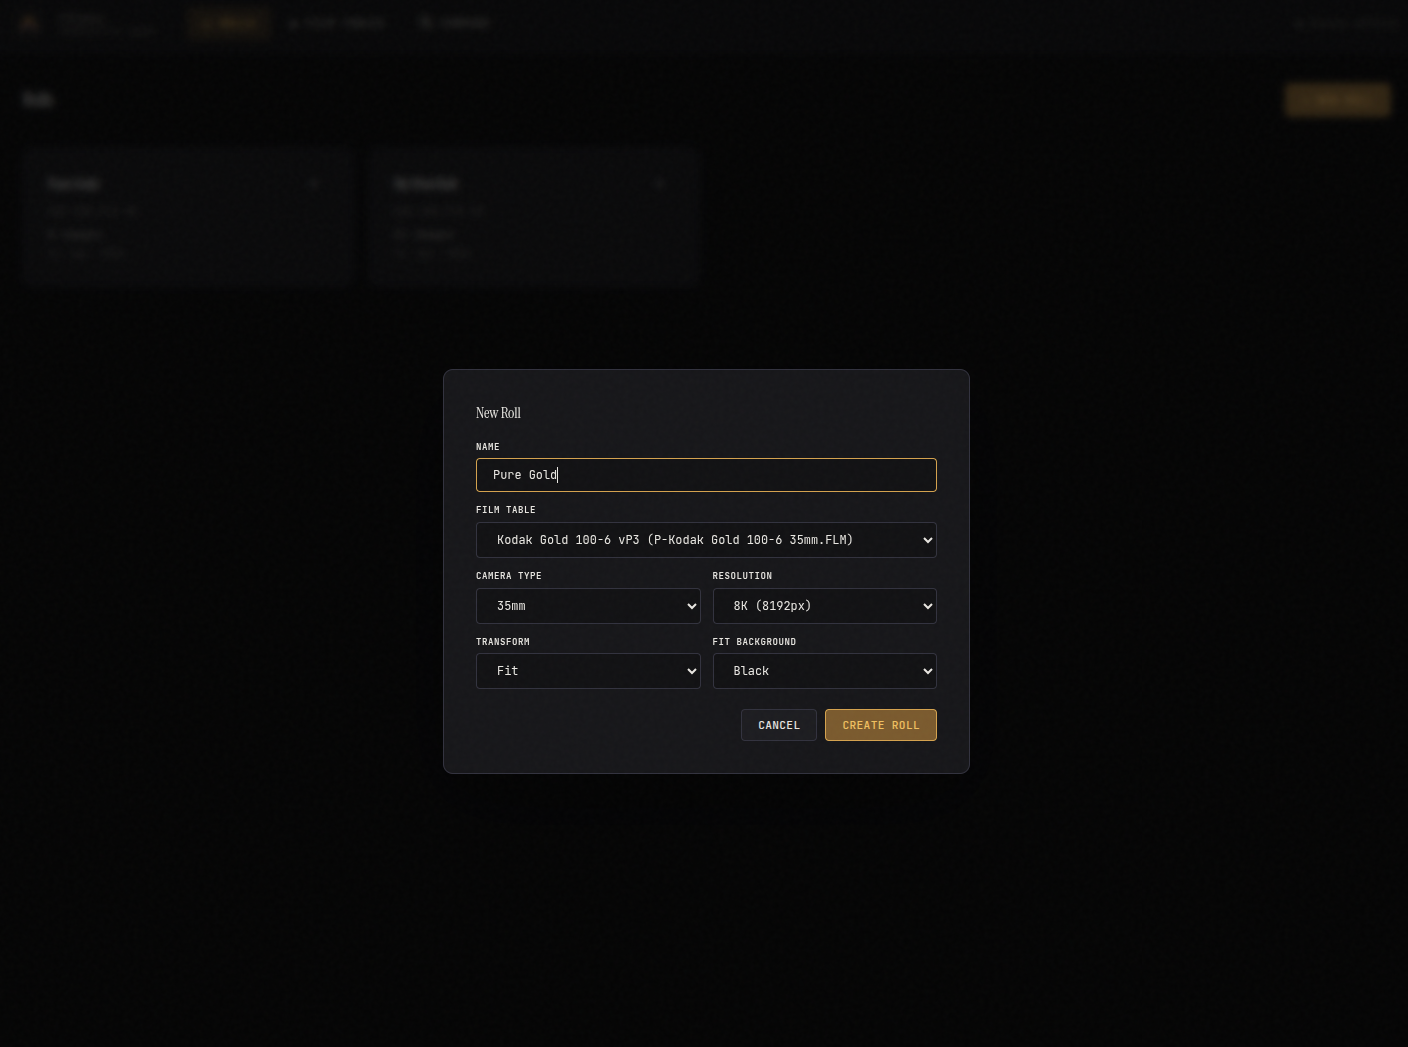Select the highlighted gold tab in dimmed header

tap(230, 23)
